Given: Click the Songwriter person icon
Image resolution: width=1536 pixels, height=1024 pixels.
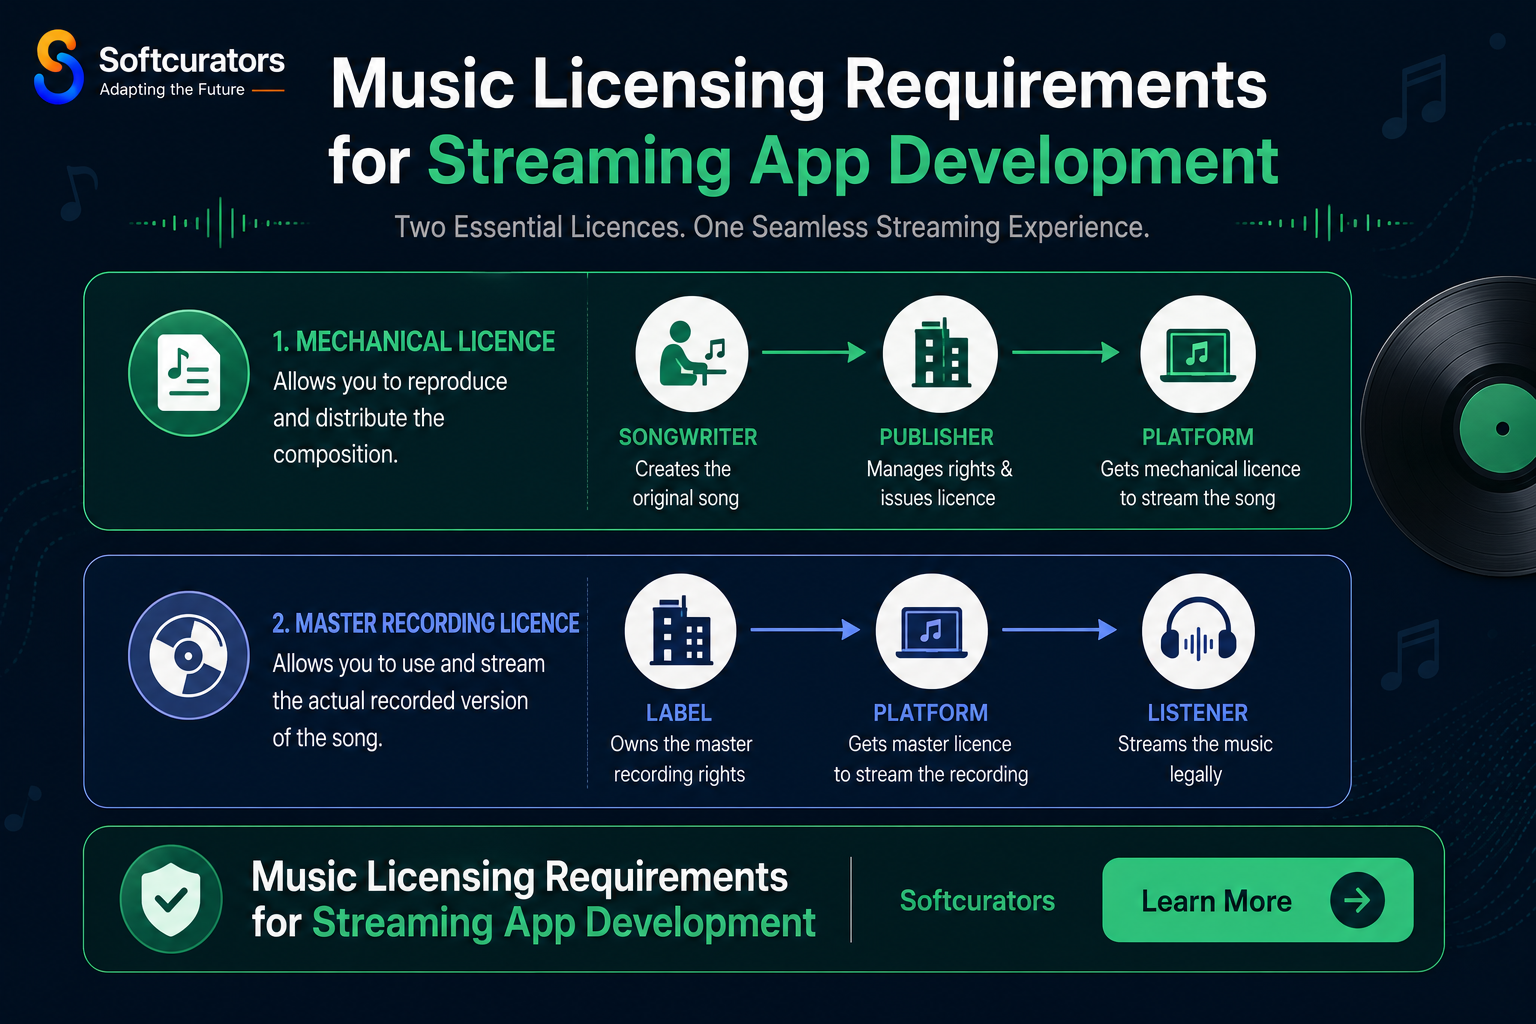Looking at the screenshot, I should (x=692, y=354).
